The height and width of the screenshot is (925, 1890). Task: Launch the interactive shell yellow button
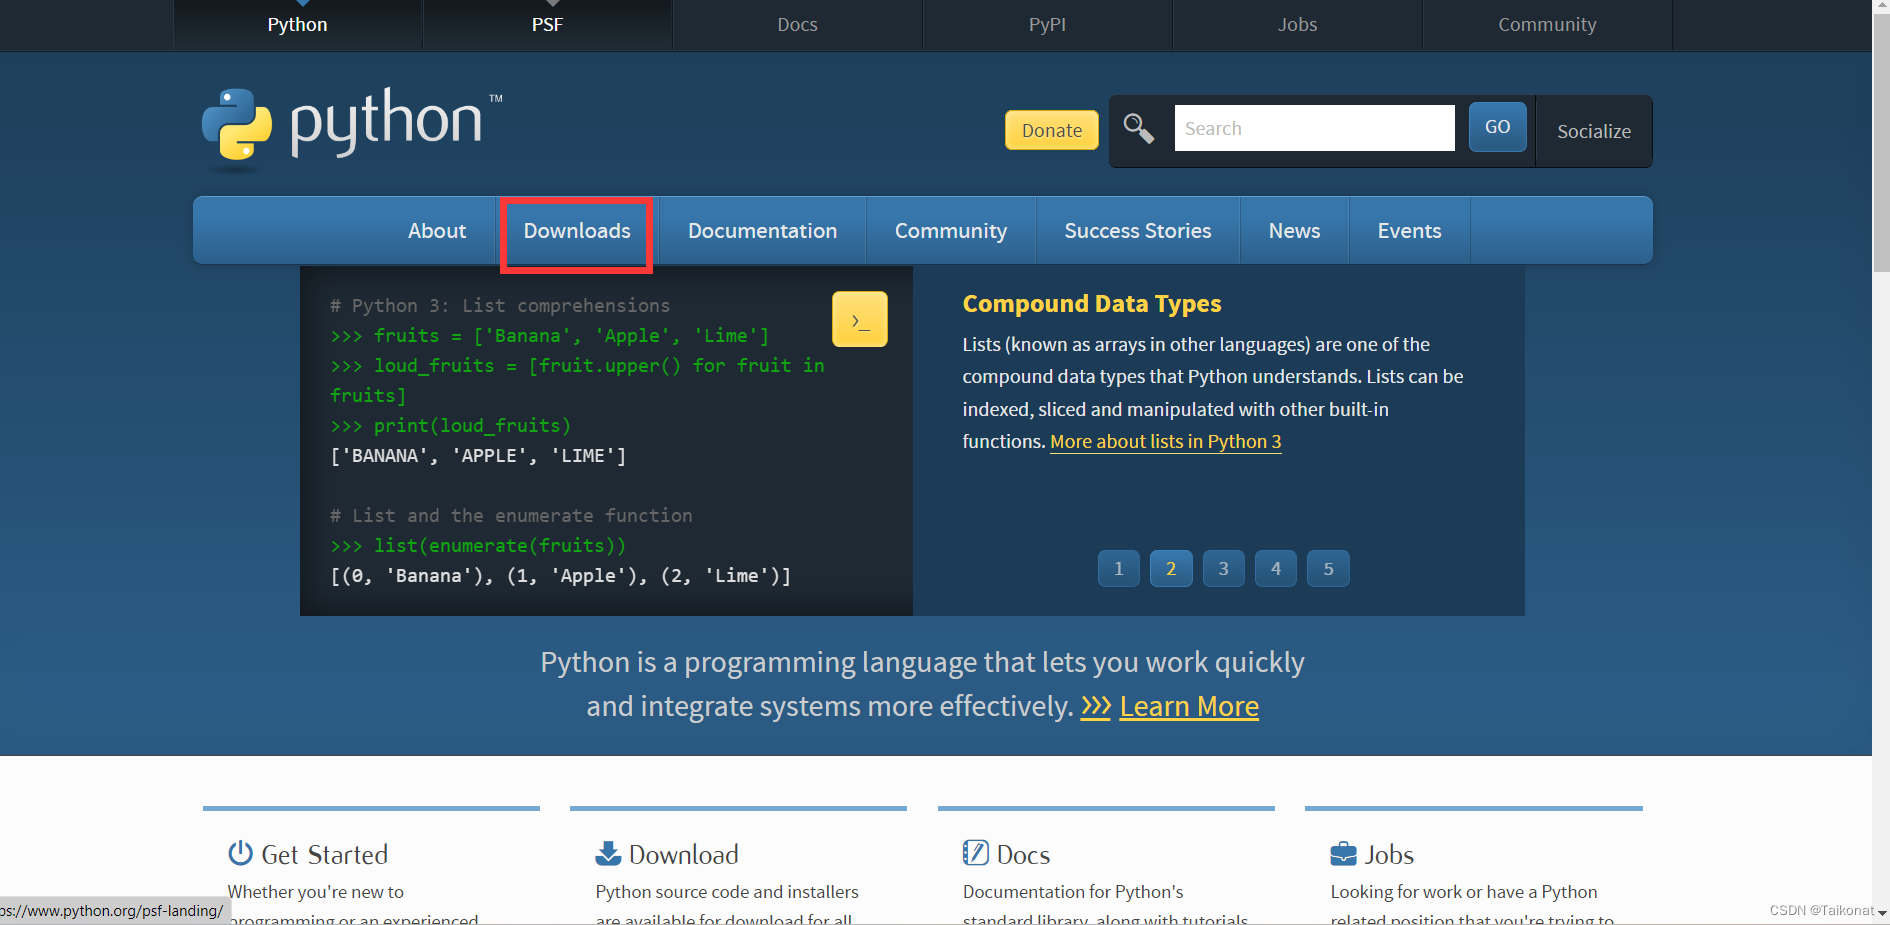pos(860,320)
